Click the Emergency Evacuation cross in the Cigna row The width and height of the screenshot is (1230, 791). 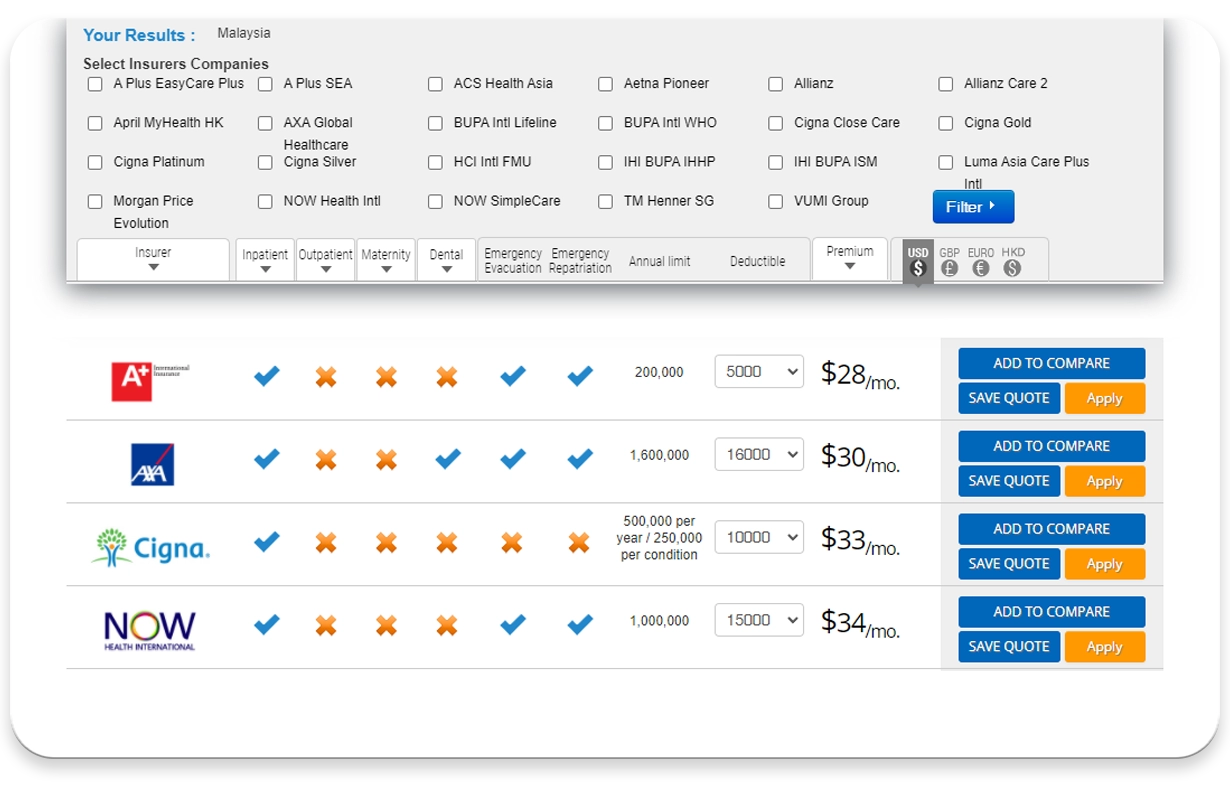[512, 543]
